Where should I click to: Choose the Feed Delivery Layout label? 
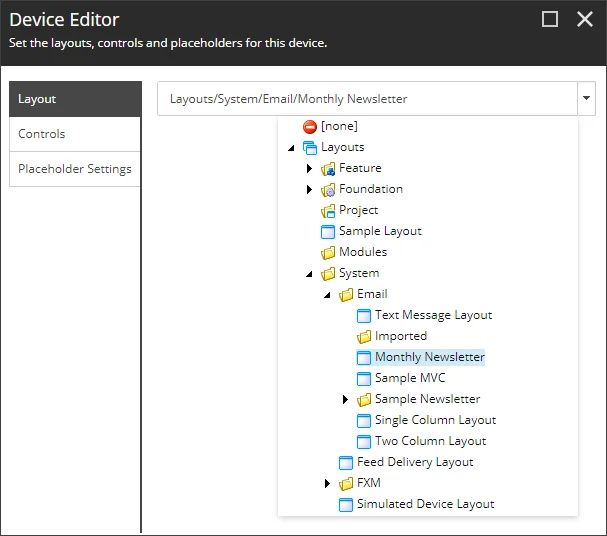415,462
